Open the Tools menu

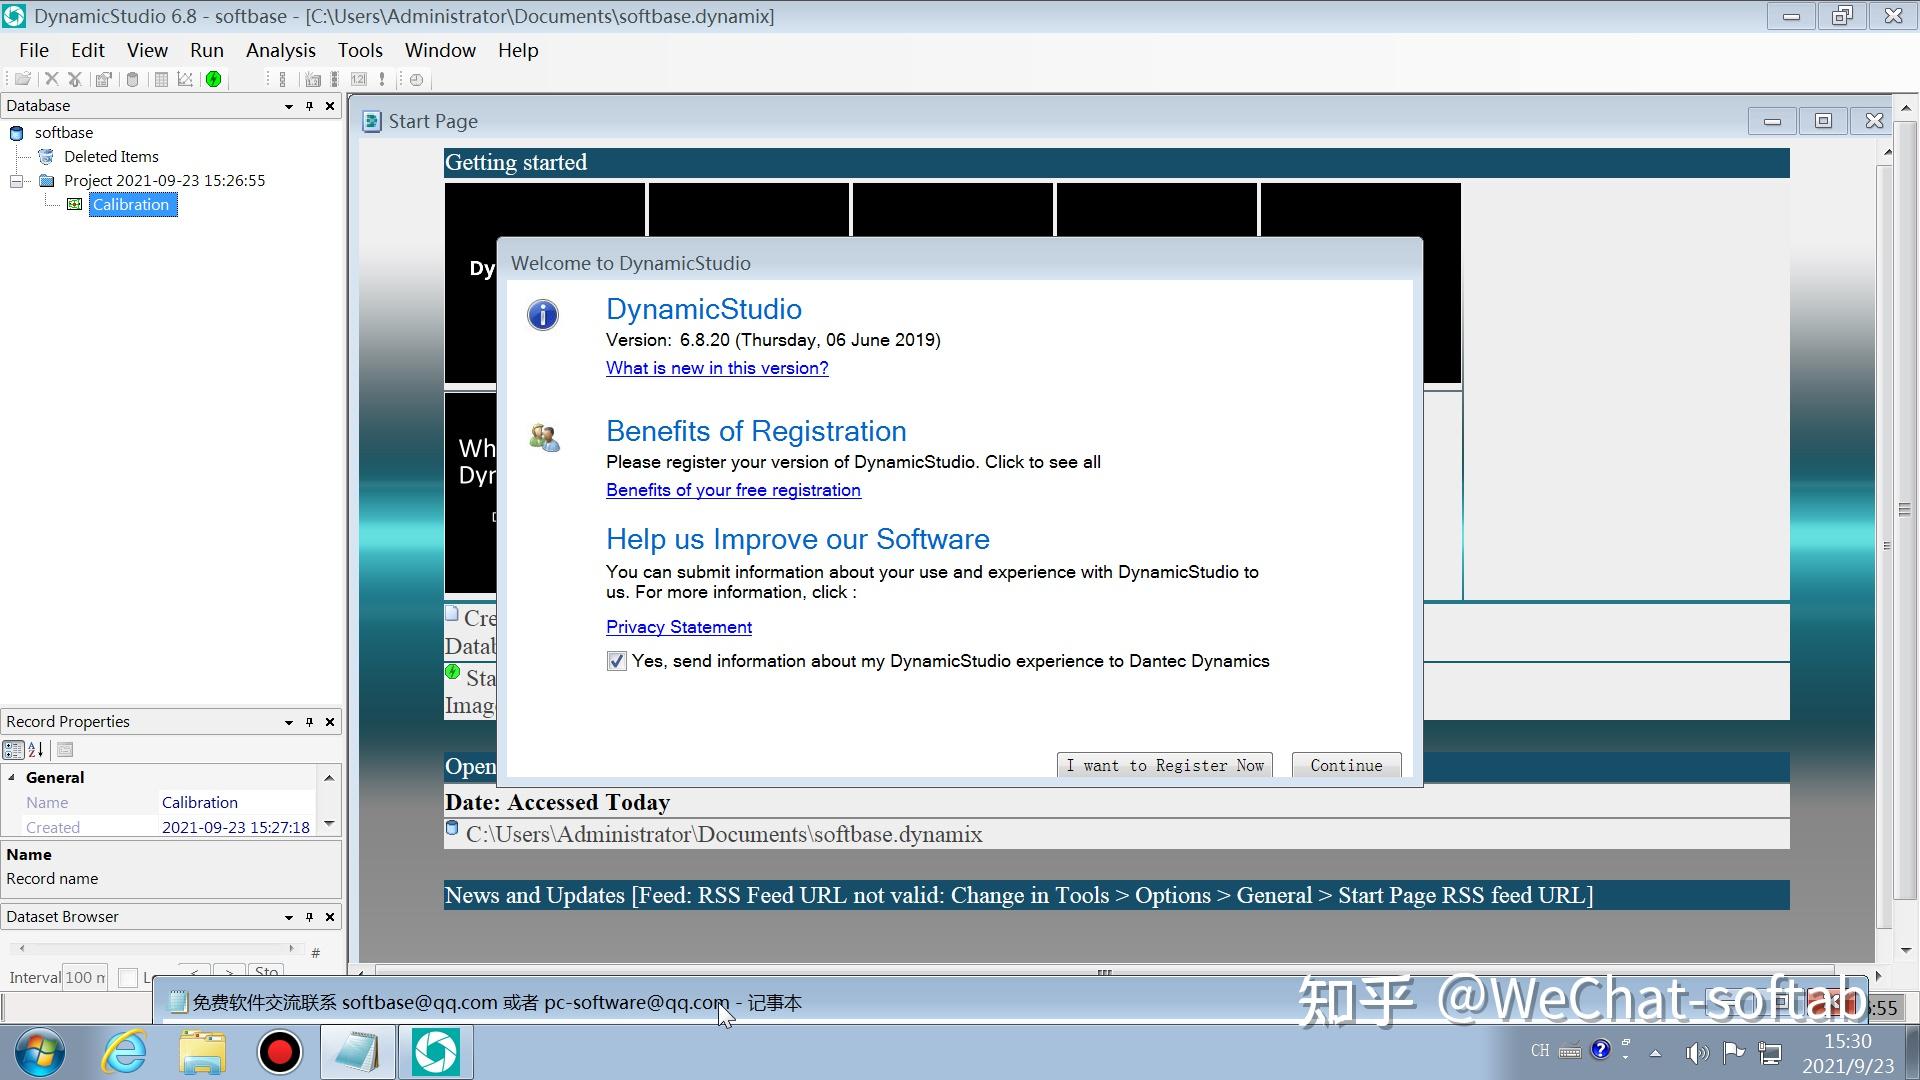[360, 50]
